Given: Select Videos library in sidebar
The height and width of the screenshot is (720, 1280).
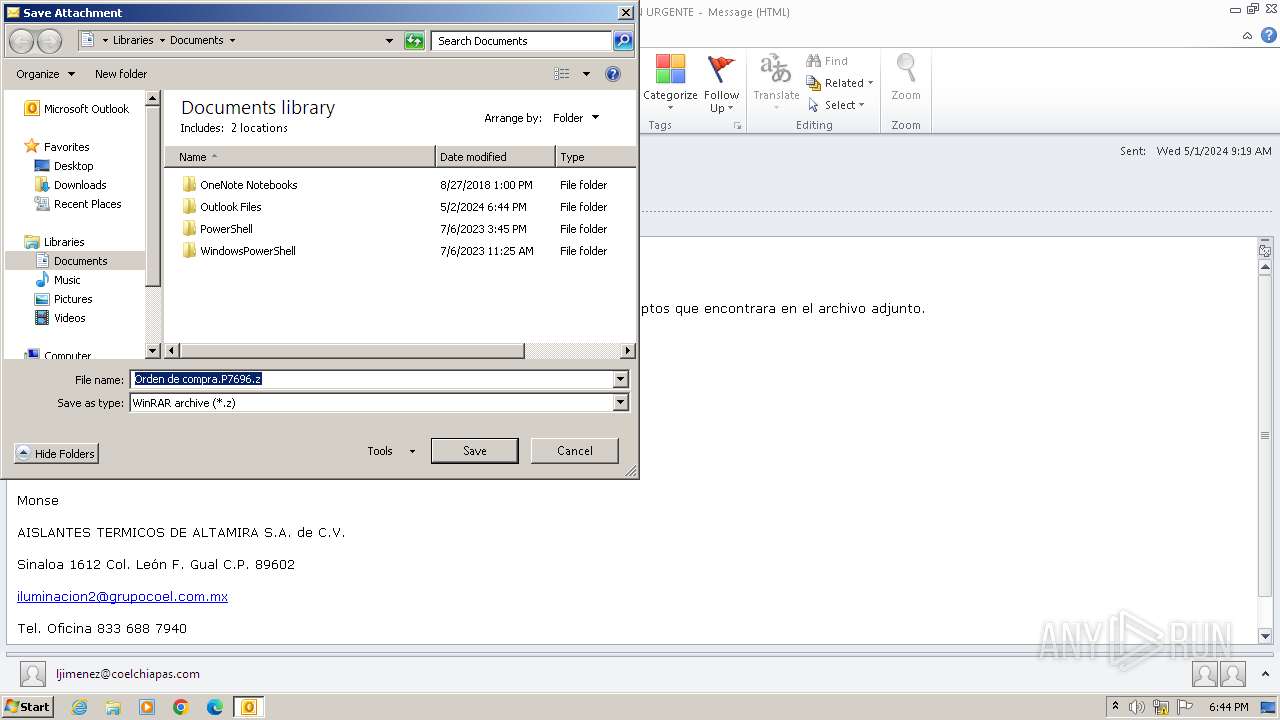Looking at the screenshot, I should click(60, 318).
